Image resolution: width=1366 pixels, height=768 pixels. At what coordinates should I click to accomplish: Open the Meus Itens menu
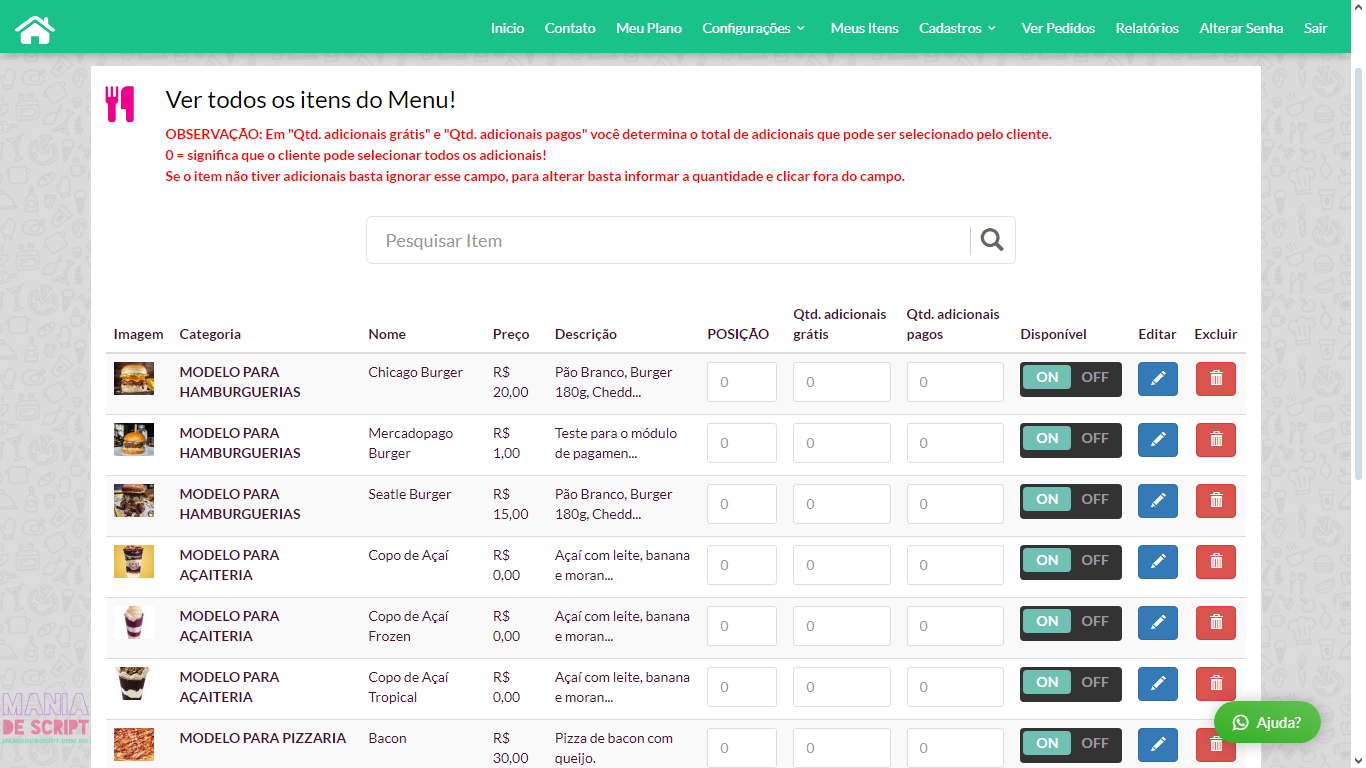(x=864, y=28)
